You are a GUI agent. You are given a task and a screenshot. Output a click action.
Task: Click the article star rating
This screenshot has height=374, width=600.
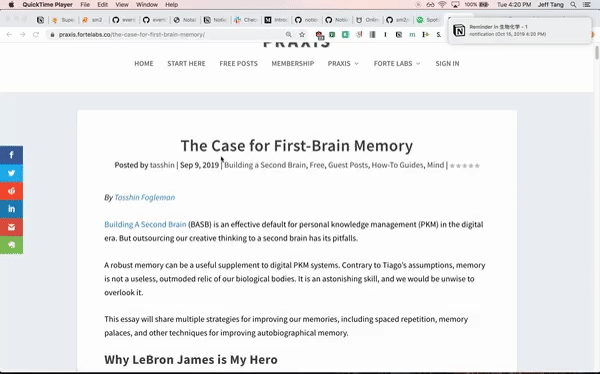click(x=465, y=165)
